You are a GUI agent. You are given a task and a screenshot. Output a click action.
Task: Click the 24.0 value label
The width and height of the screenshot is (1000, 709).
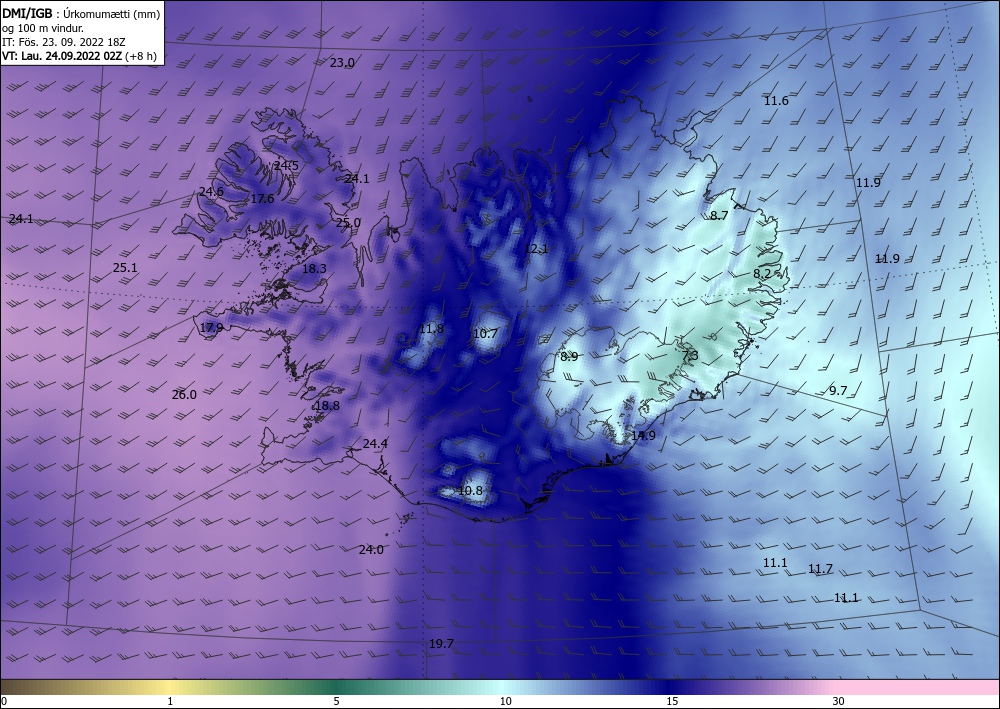371,550
